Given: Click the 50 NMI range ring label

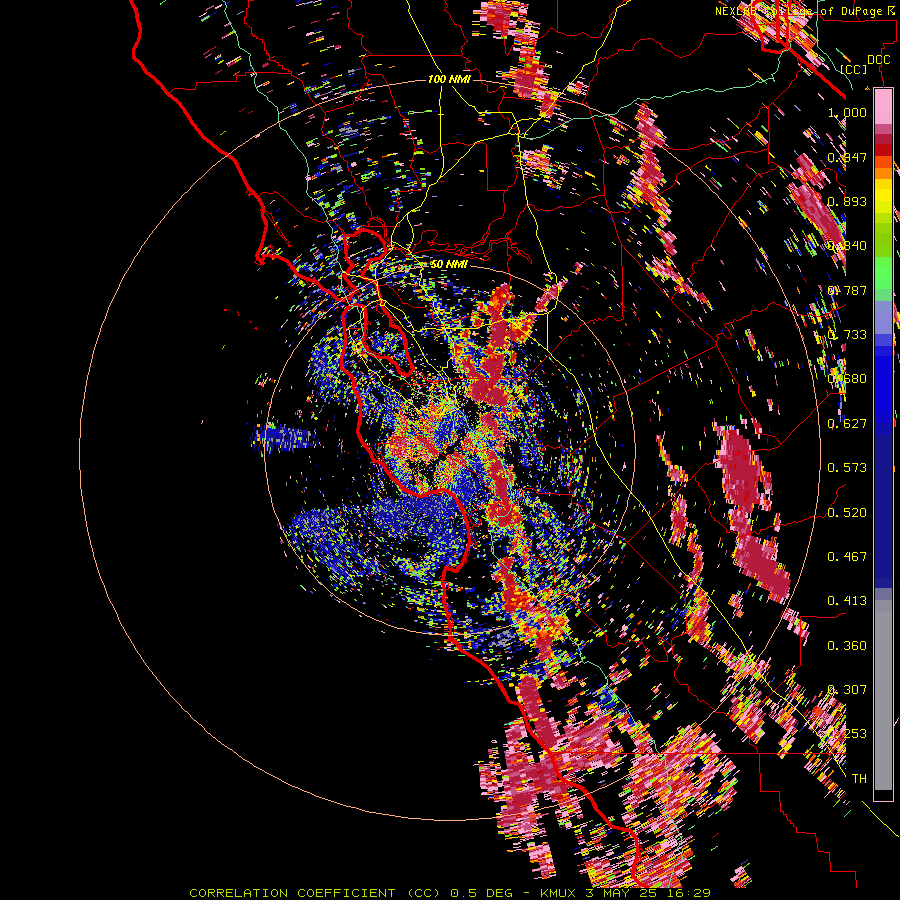Looking at the screenshot, I should point(449,264).
